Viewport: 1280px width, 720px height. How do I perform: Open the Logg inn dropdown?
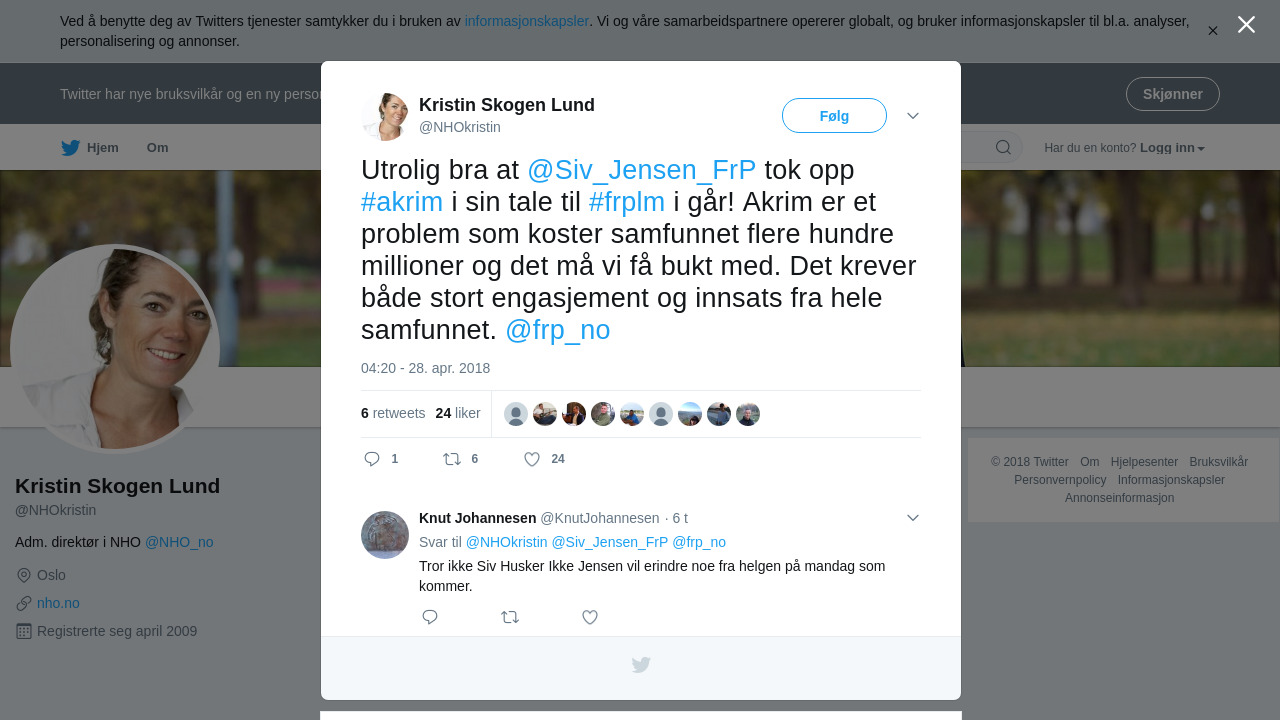coord(1172,148)
